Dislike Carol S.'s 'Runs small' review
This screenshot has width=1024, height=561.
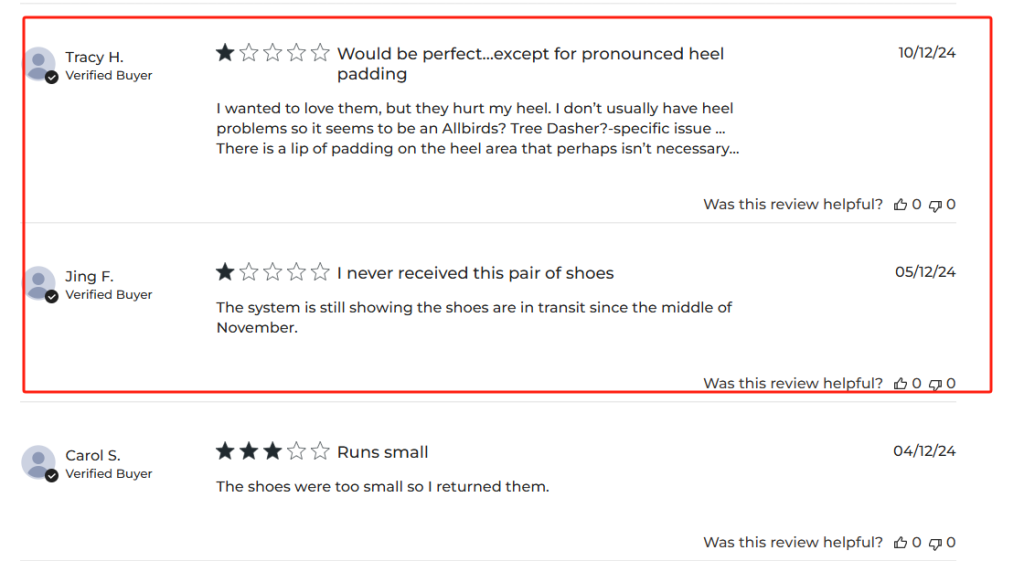coord(935,543)
